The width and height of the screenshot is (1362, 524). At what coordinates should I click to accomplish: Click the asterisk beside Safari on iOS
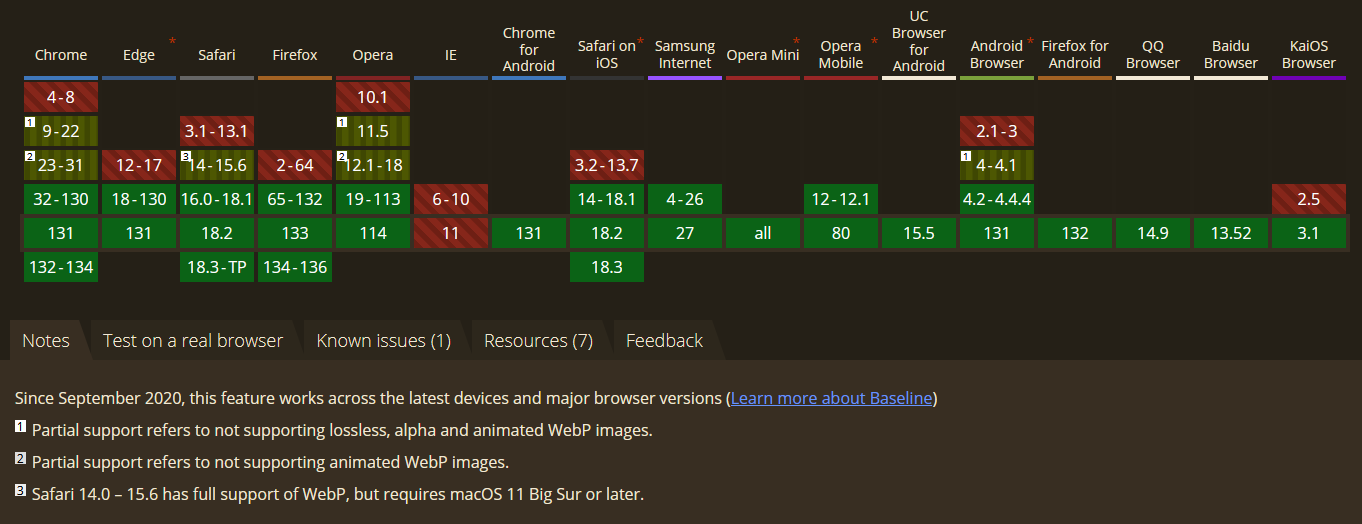(640, 41)
